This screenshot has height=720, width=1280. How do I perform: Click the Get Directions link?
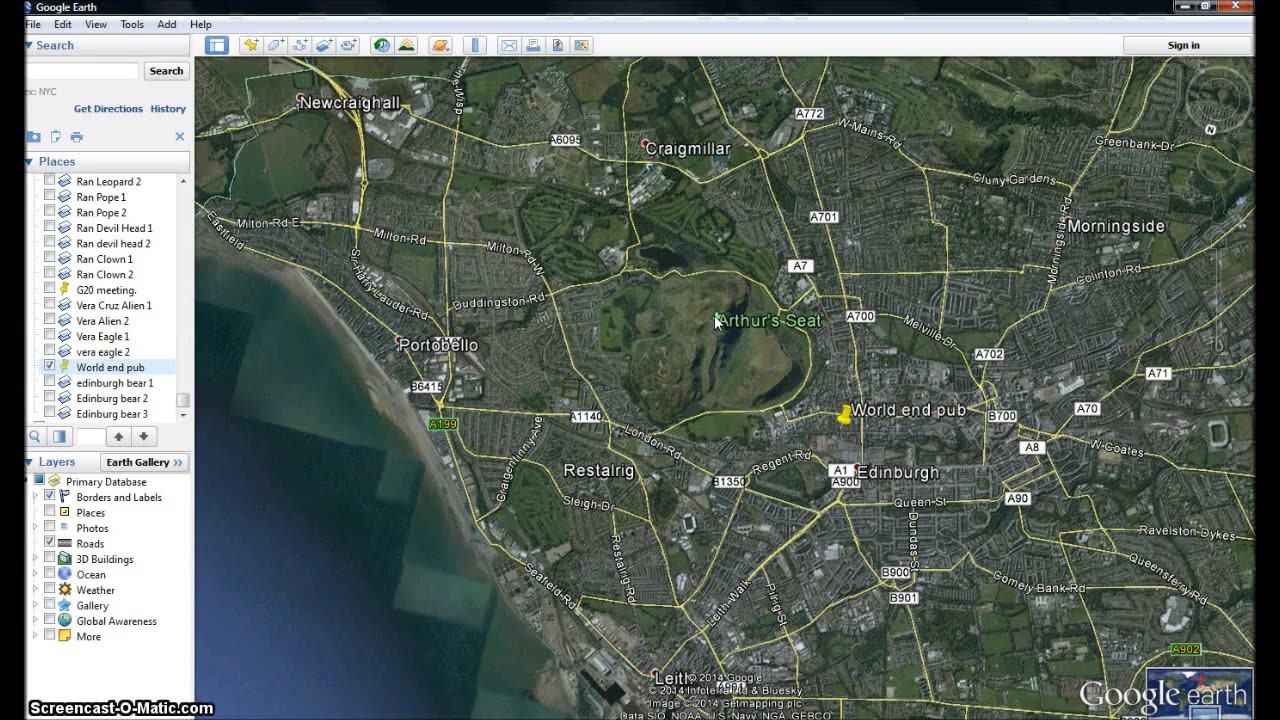click(x=108, y=108)
